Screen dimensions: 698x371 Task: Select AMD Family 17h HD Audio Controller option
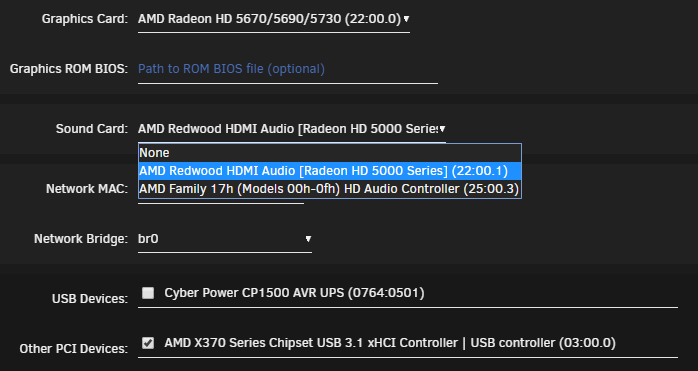click(329, 189)
